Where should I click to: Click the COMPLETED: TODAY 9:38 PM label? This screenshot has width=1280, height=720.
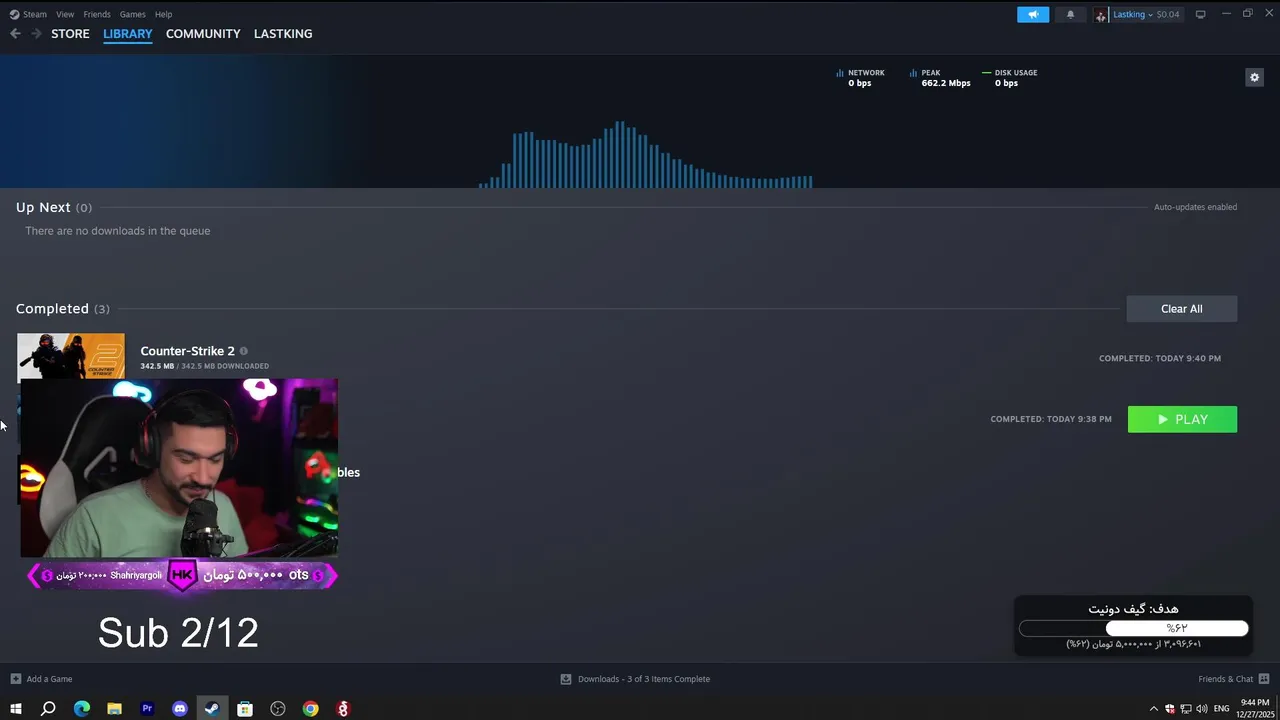click(1051, 419)
